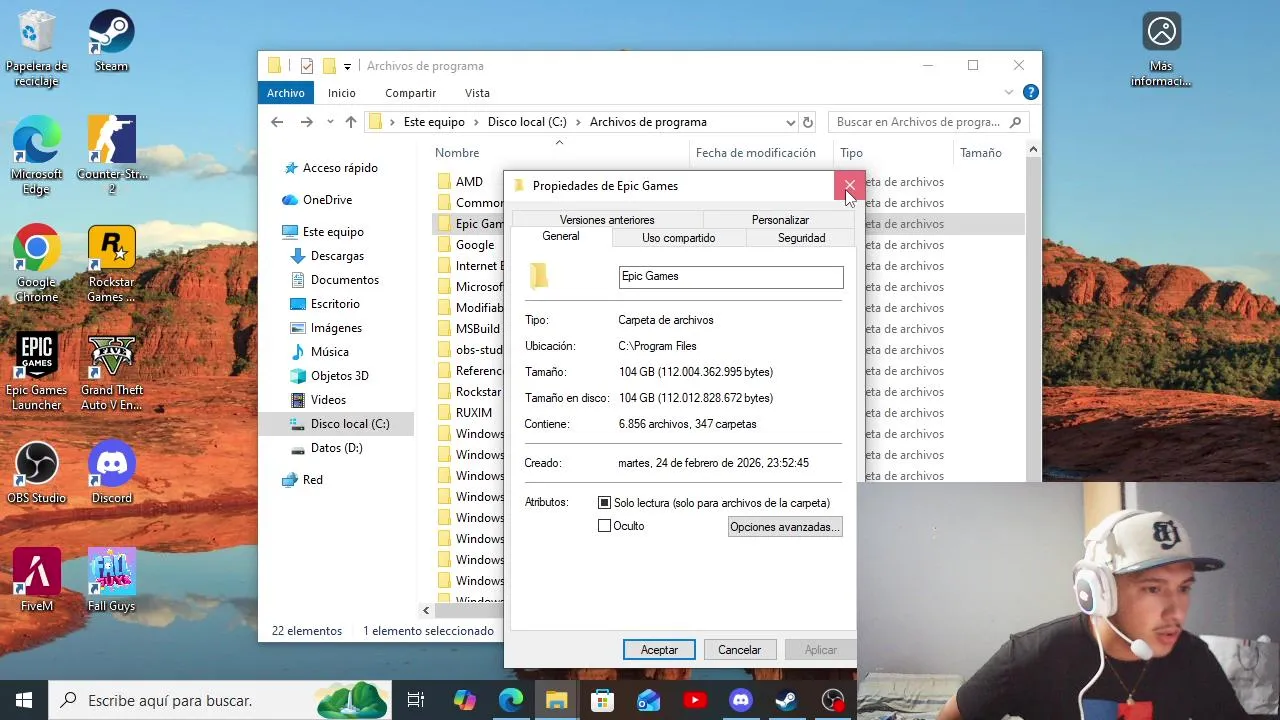This screenshot has width=1280, height=720.
Task: Open the Steam desktop shortcut
Action: [x=112, y=41]
